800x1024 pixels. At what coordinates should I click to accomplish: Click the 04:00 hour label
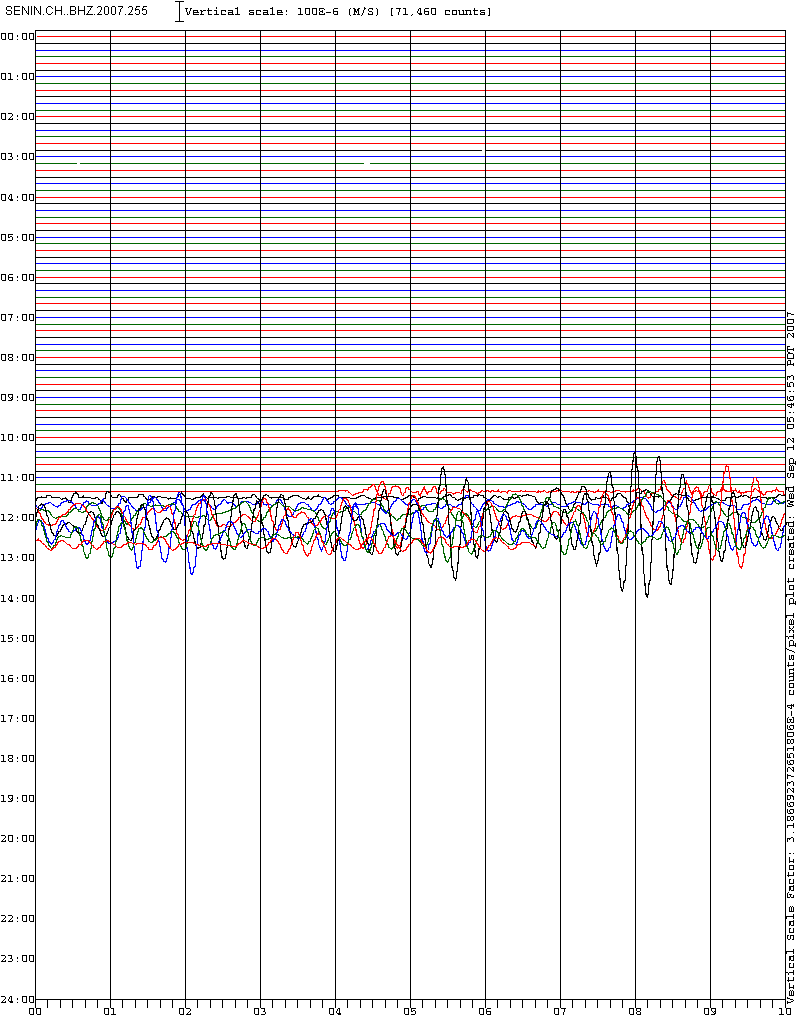click(x=17, y=197)
